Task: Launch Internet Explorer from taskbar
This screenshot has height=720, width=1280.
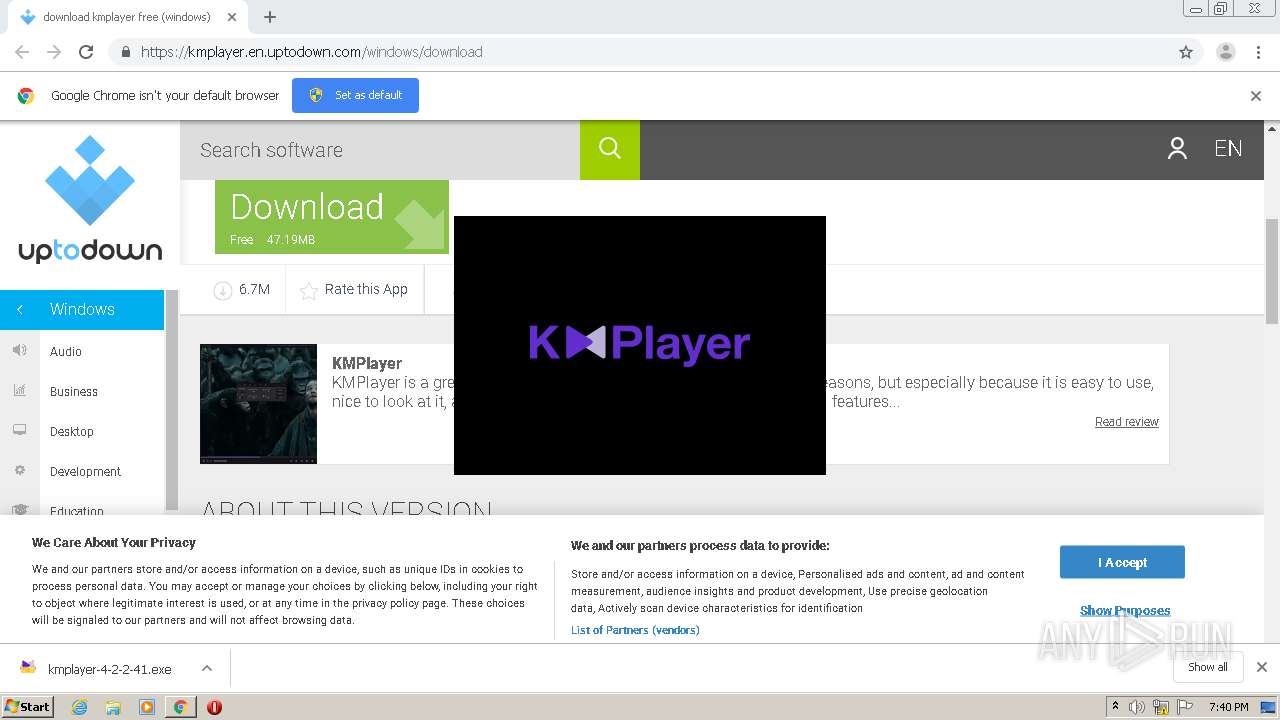Action: 80,707
